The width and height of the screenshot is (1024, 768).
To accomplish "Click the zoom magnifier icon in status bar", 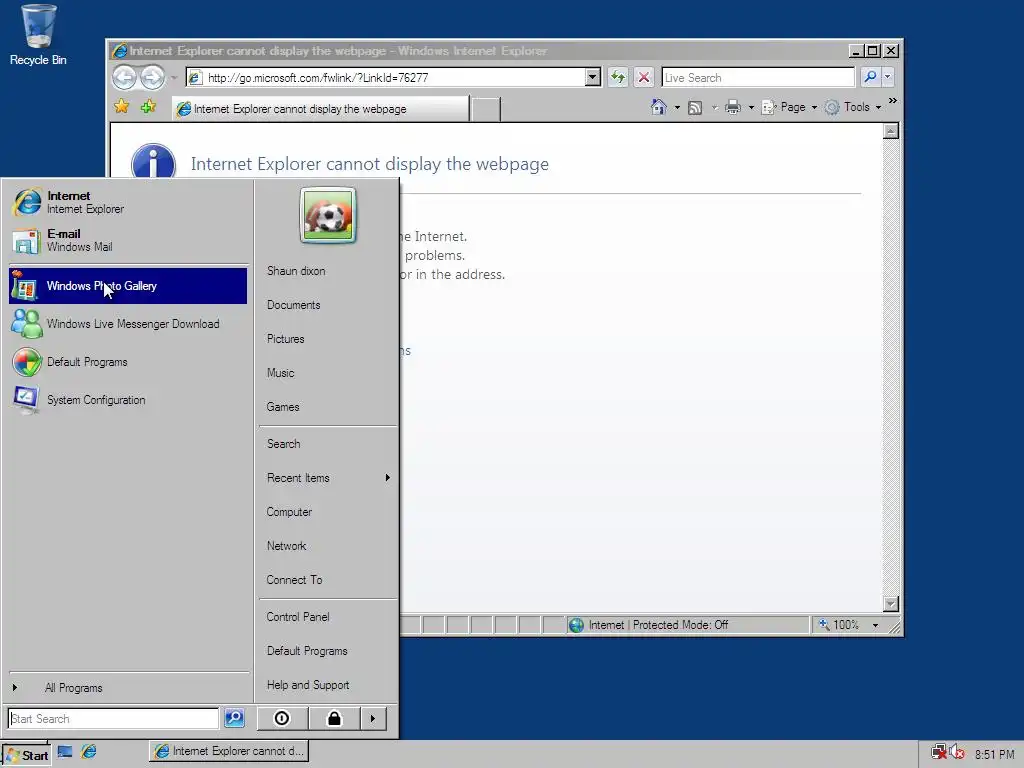I will pos(824,624).
